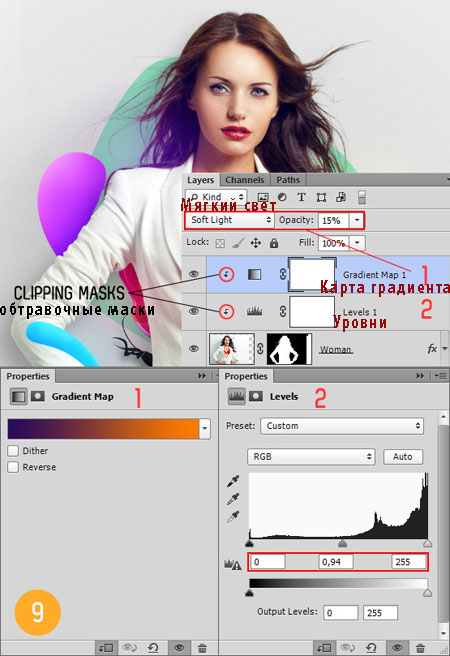The height and width of the screenshot is (656, 450).
Task: Hide the Levels 1 layer
Action: [x=194, y=311]
